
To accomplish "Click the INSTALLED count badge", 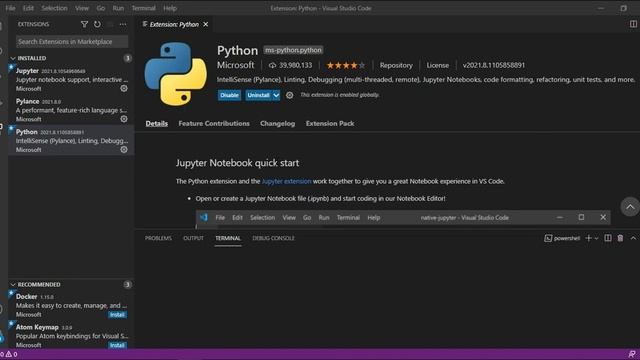I will [x=127, y=58].
